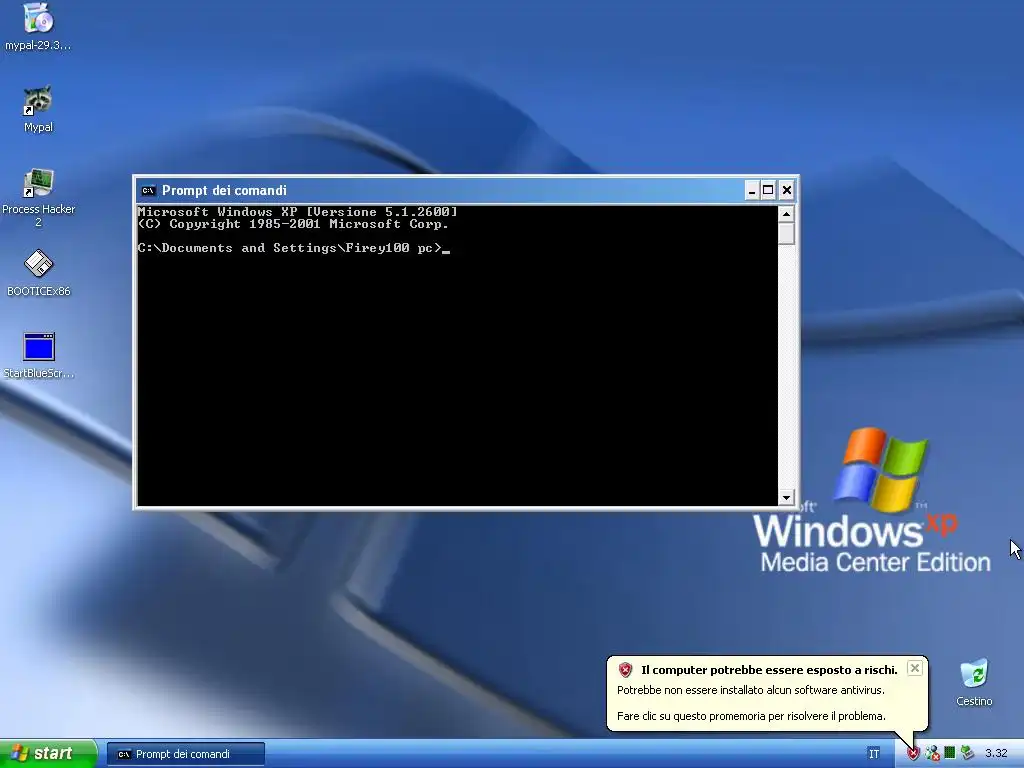This screenshot has height=768, width=1024.
Task: Click the command prompt scrollbar thumb
Action: pos(786,234)
